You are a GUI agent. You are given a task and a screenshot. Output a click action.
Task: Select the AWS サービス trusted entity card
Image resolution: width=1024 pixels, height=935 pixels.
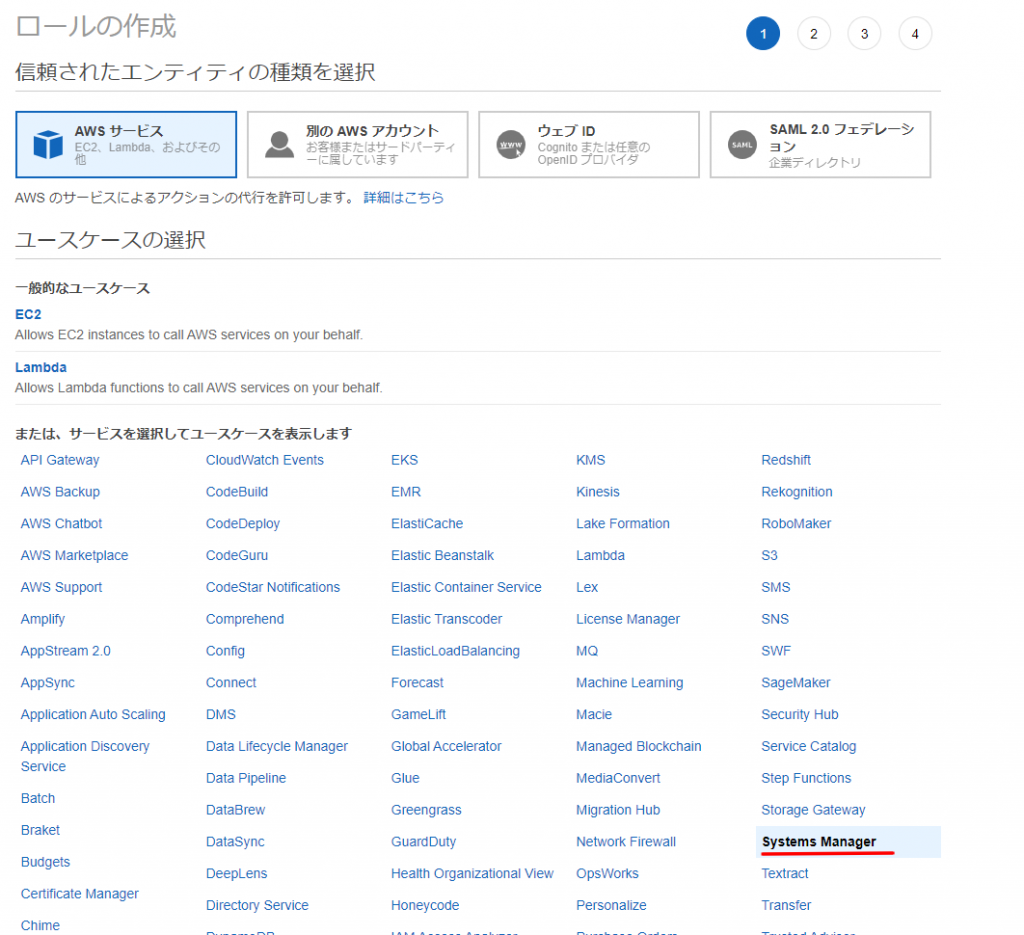(x=126, y=144)
